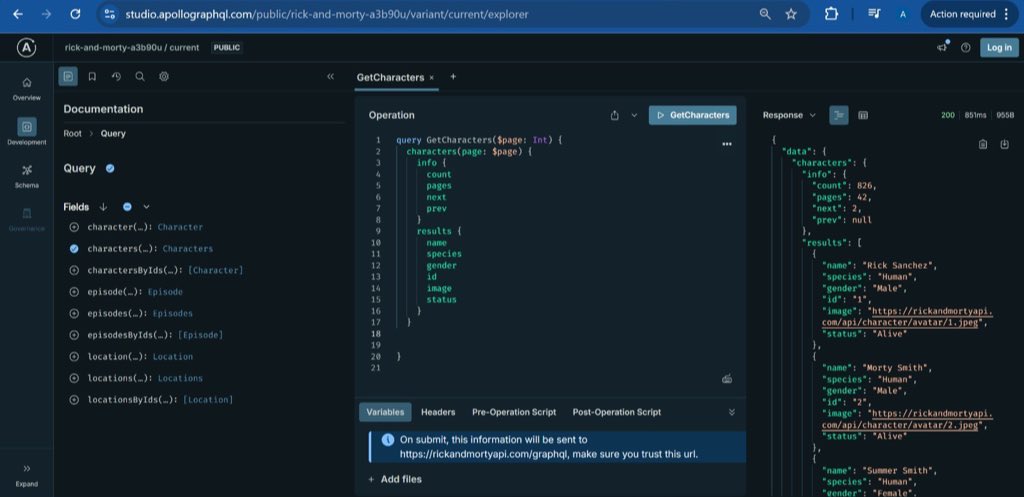The height and width of the screenshot is (497, 1024).
Task: Open the Schema section in the sidebar
Action: 27,176
